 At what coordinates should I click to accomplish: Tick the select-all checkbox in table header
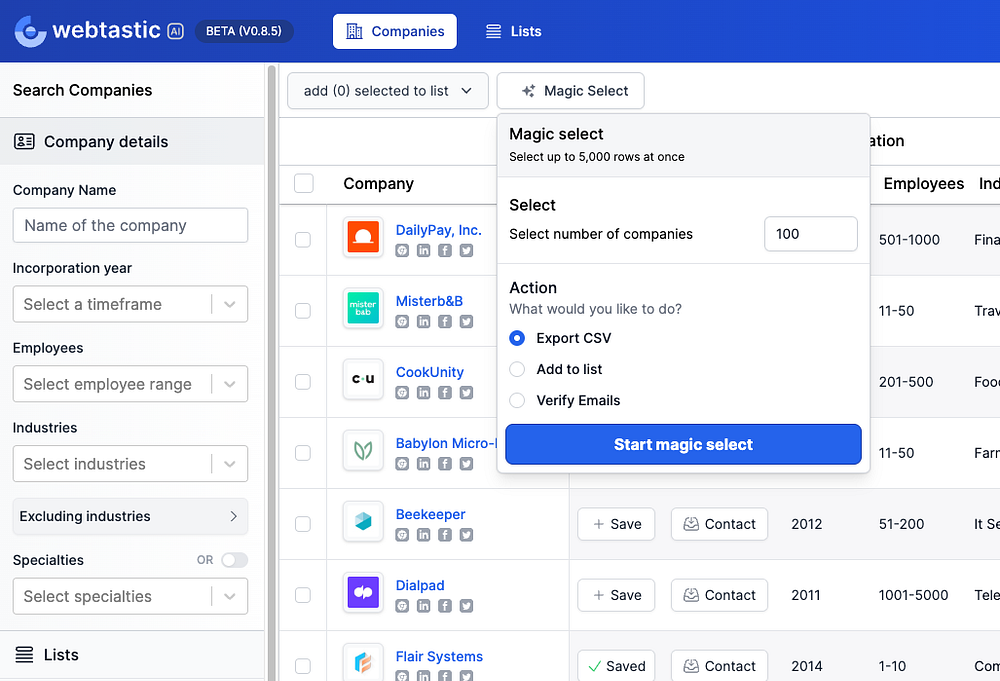click(304, 183)
